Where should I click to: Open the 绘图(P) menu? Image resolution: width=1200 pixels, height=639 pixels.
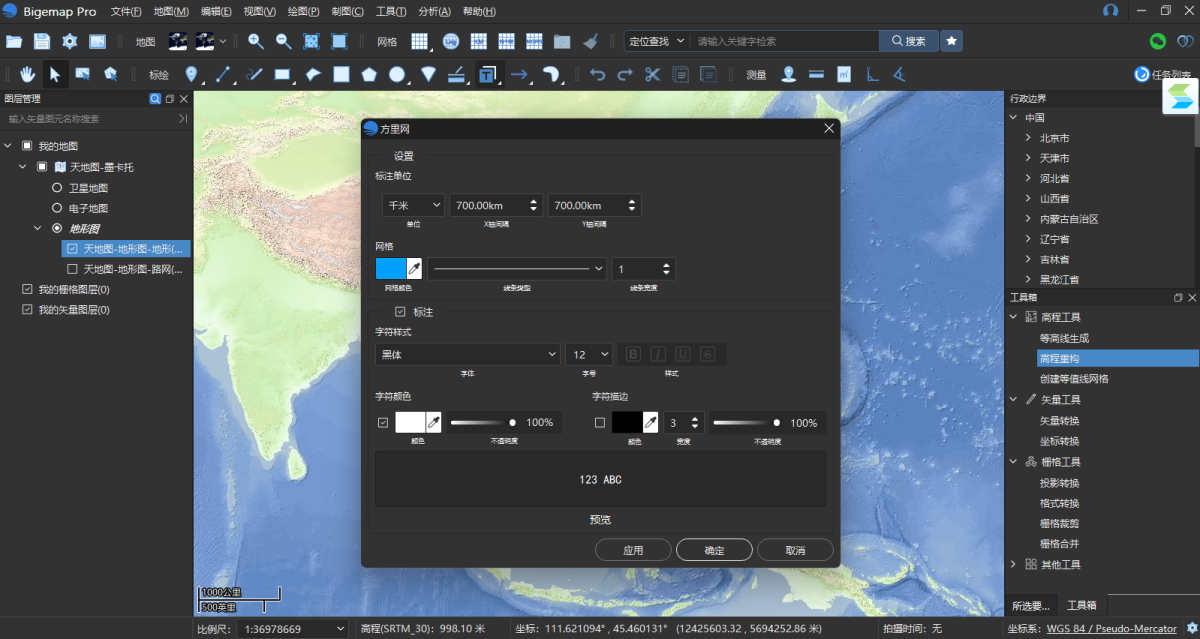[x=302, y=11]
